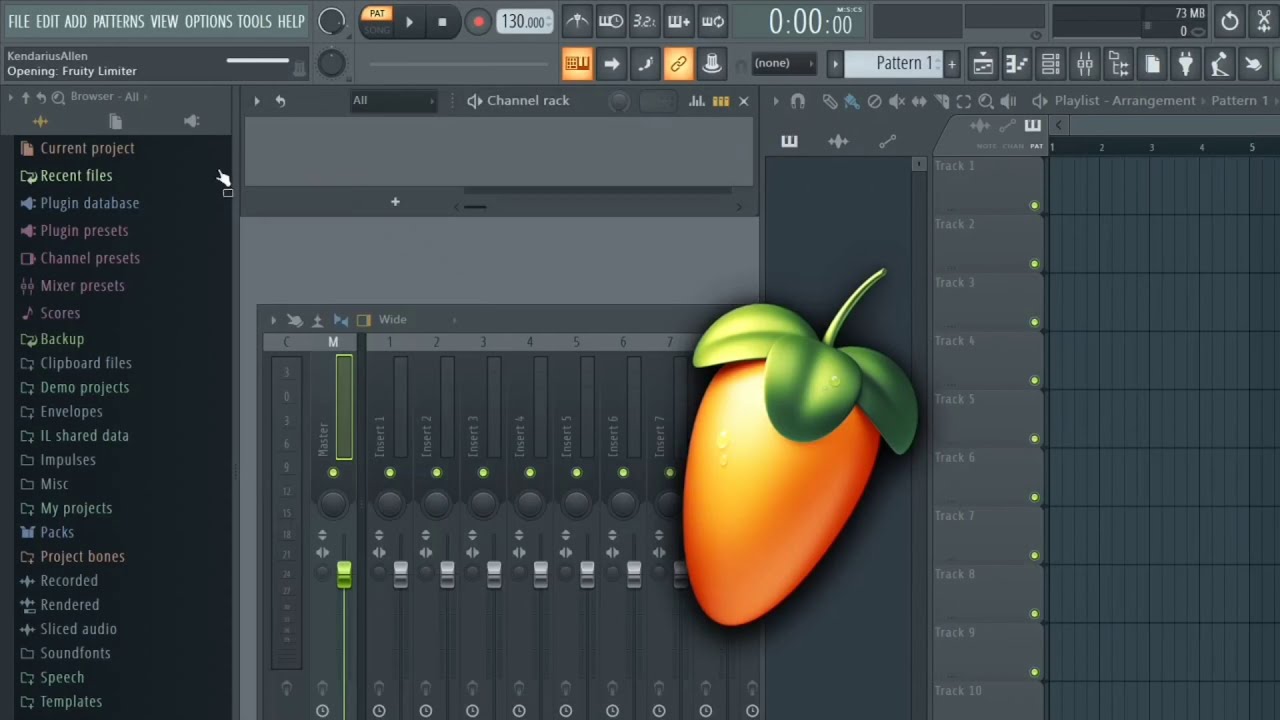
Task: Toggle the step edit arrow icon
Action: coord(611,64)
